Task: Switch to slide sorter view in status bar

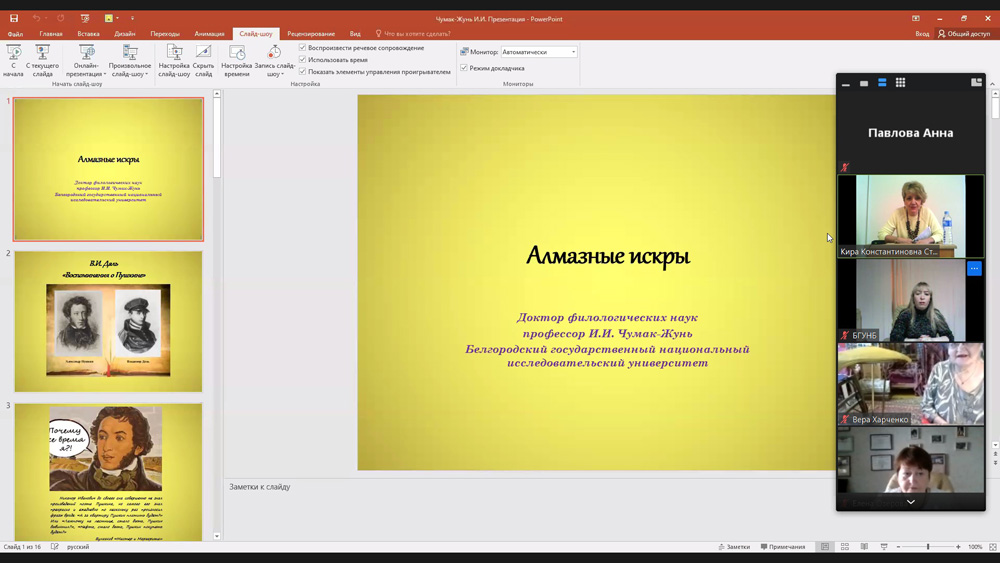Action: coord(845,547)
